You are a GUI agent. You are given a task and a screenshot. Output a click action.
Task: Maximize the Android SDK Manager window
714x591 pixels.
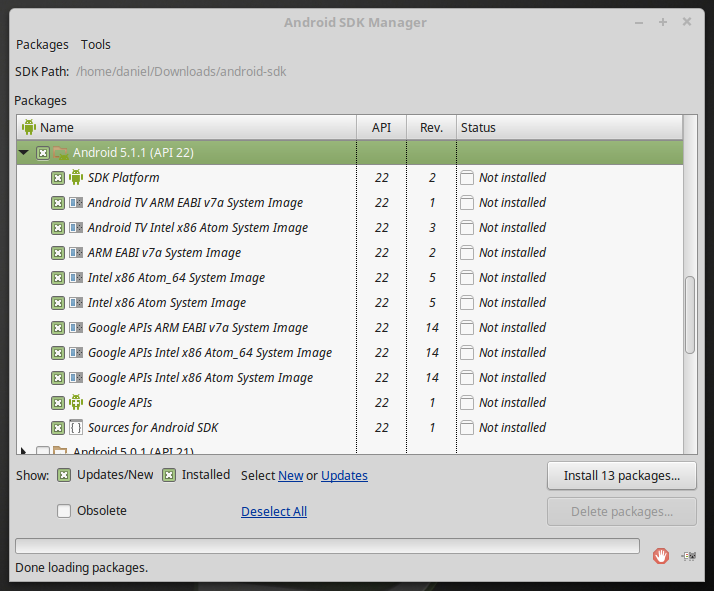click(663, 22)
